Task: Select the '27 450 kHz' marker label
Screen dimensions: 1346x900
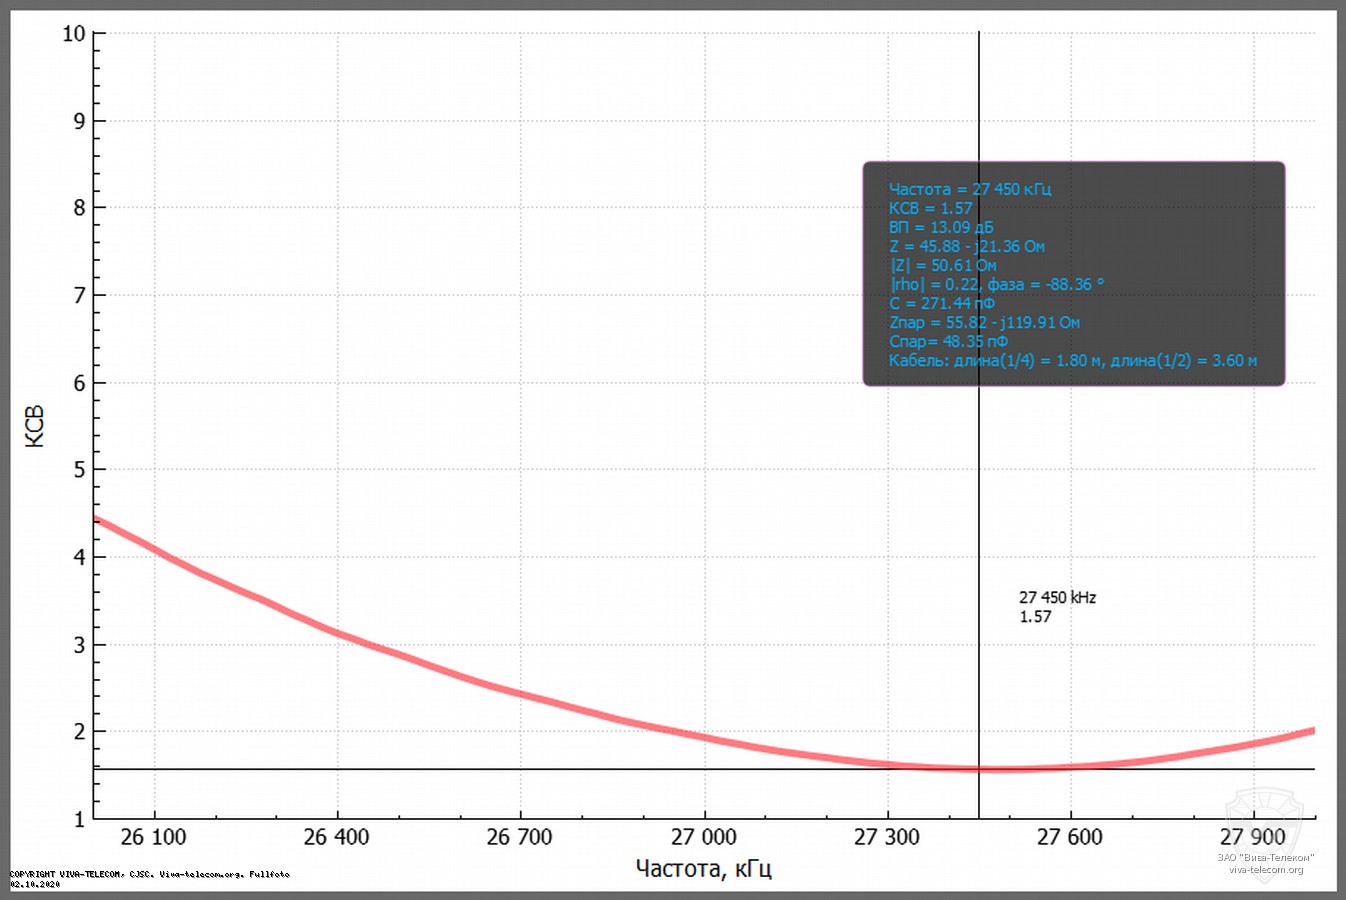Action: pyautogui.click(x=1057, y=597)
